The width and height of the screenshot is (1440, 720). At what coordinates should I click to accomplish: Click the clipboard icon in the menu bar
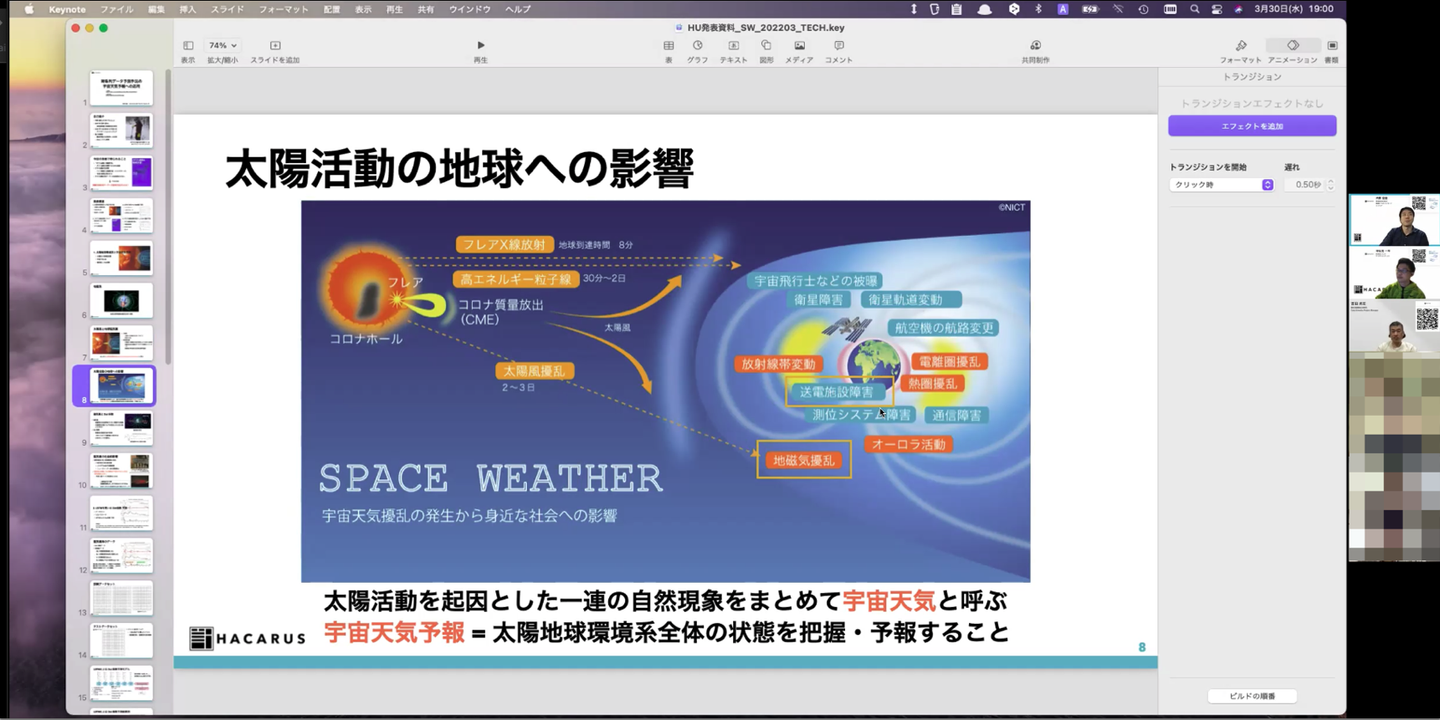coord(956,9)
